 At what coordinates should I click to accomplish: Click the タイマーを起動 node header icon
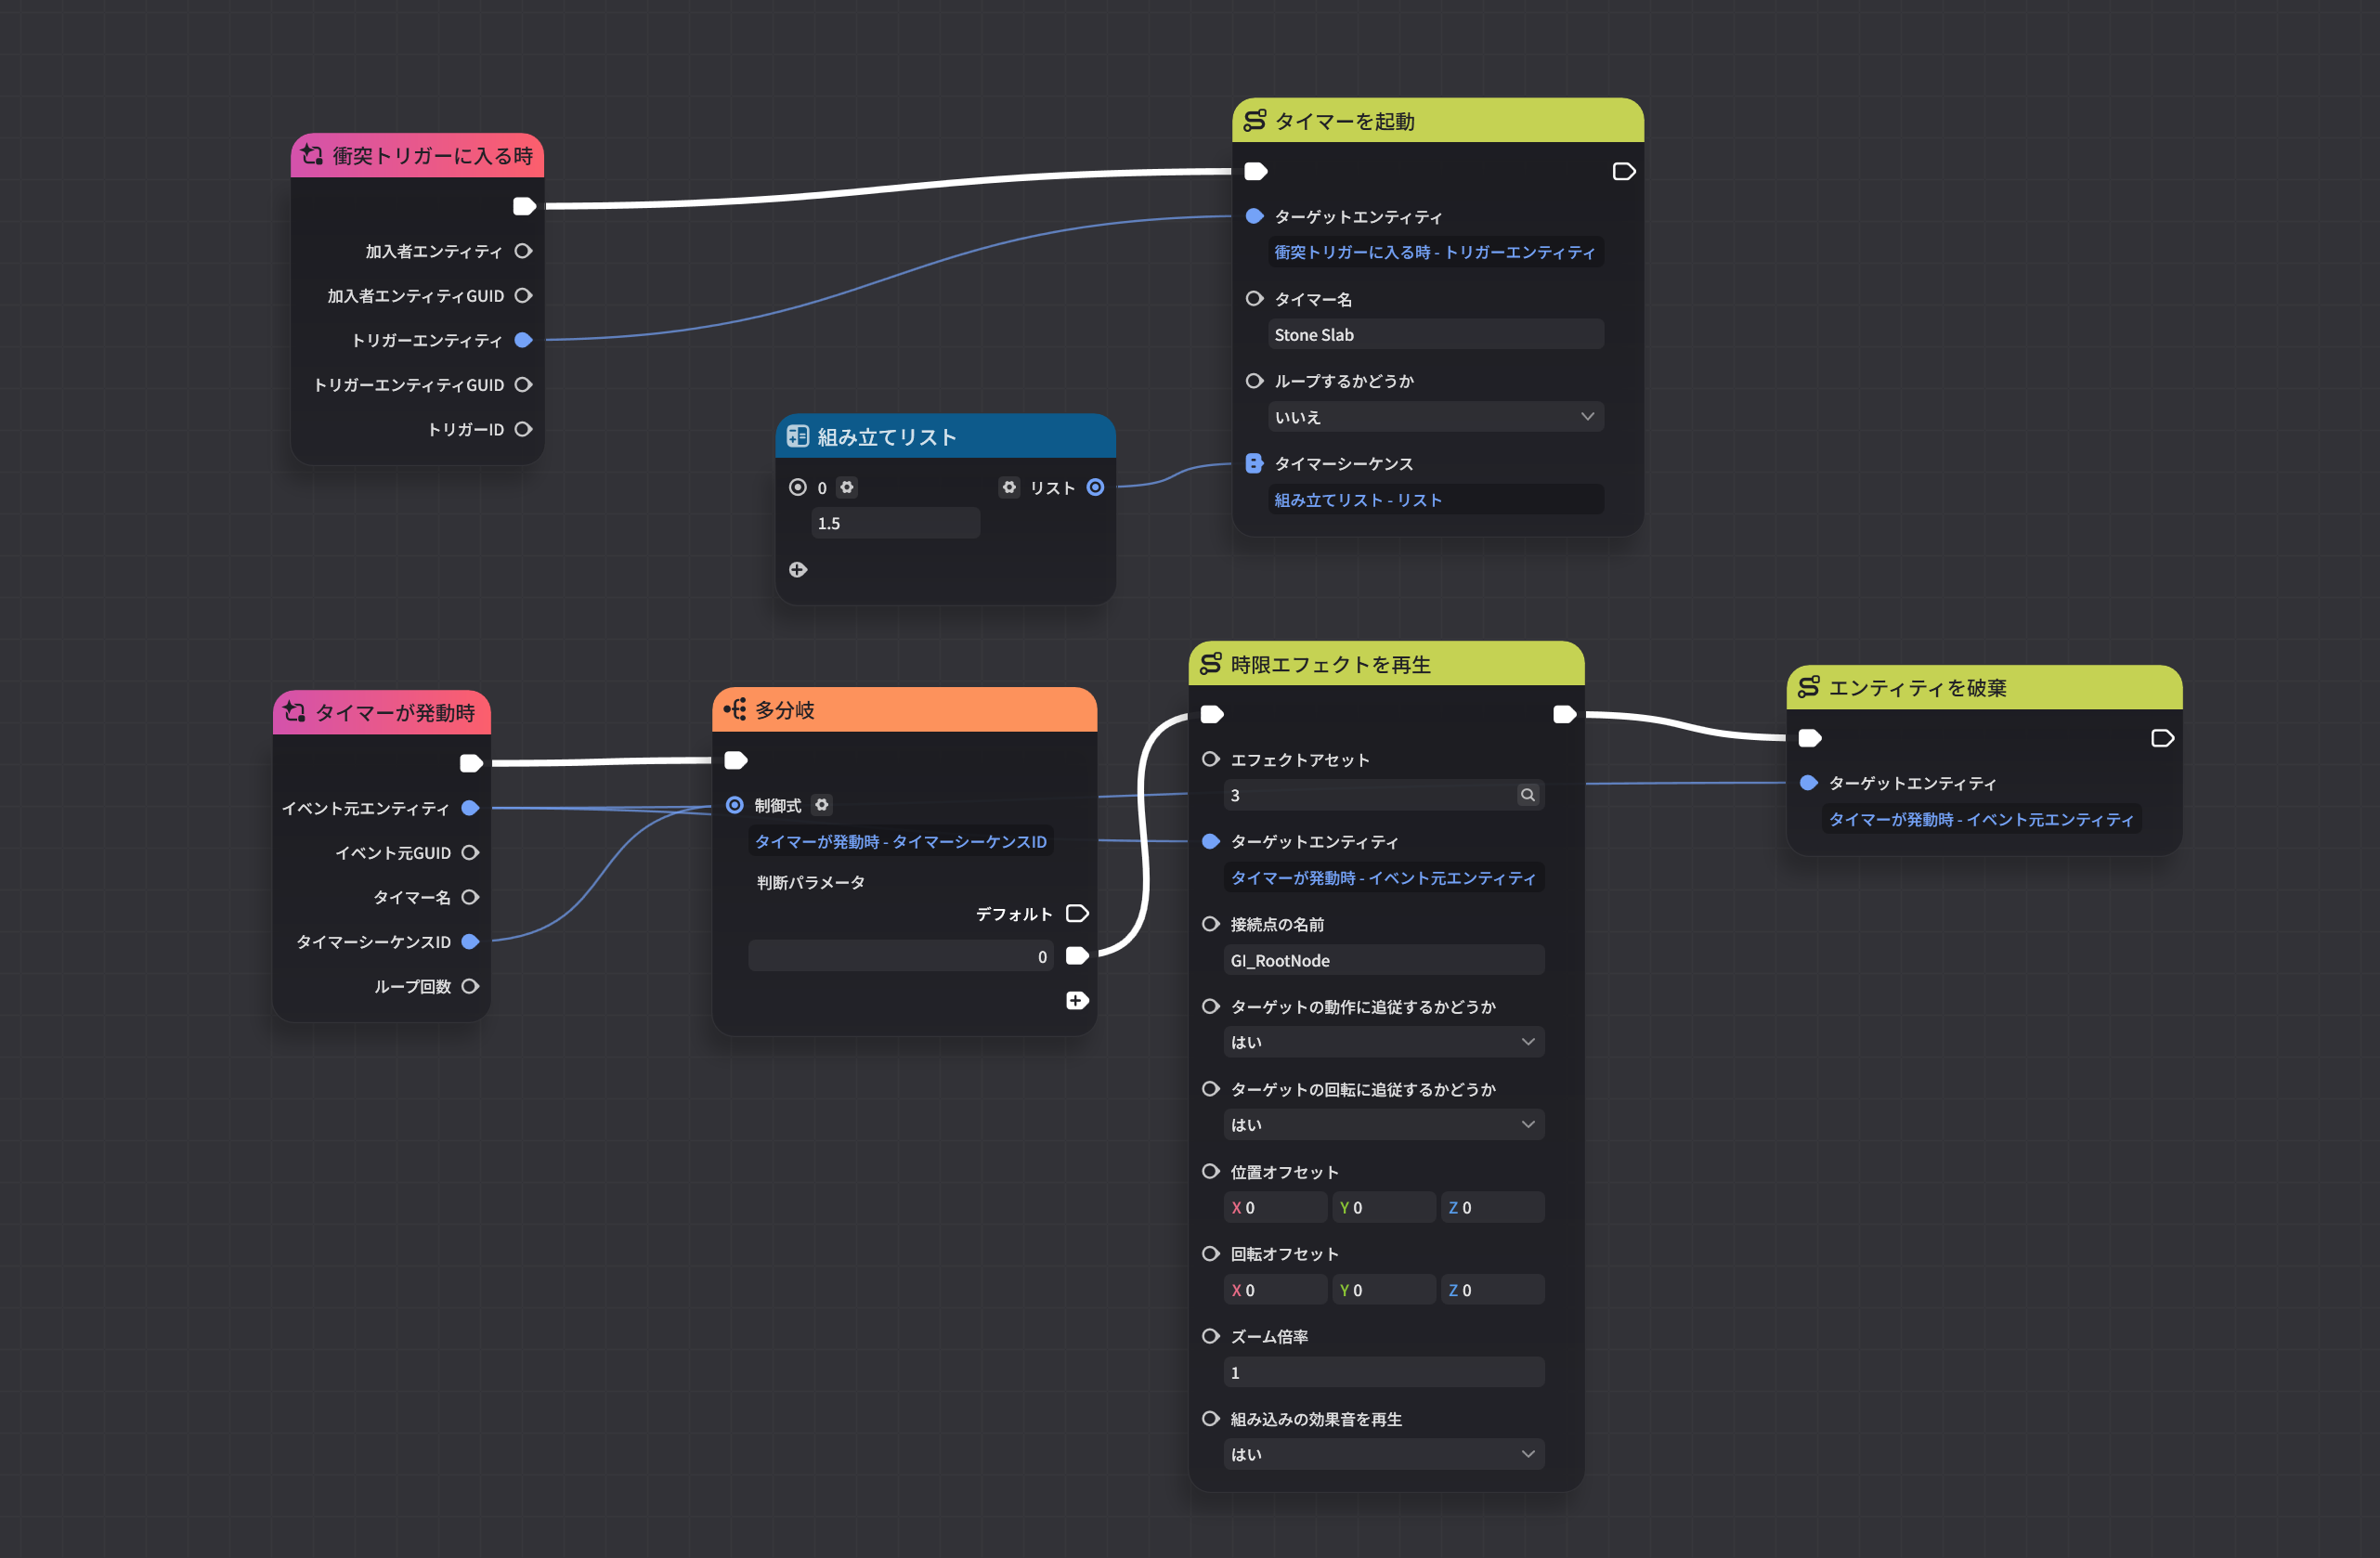coord(1255,121)
